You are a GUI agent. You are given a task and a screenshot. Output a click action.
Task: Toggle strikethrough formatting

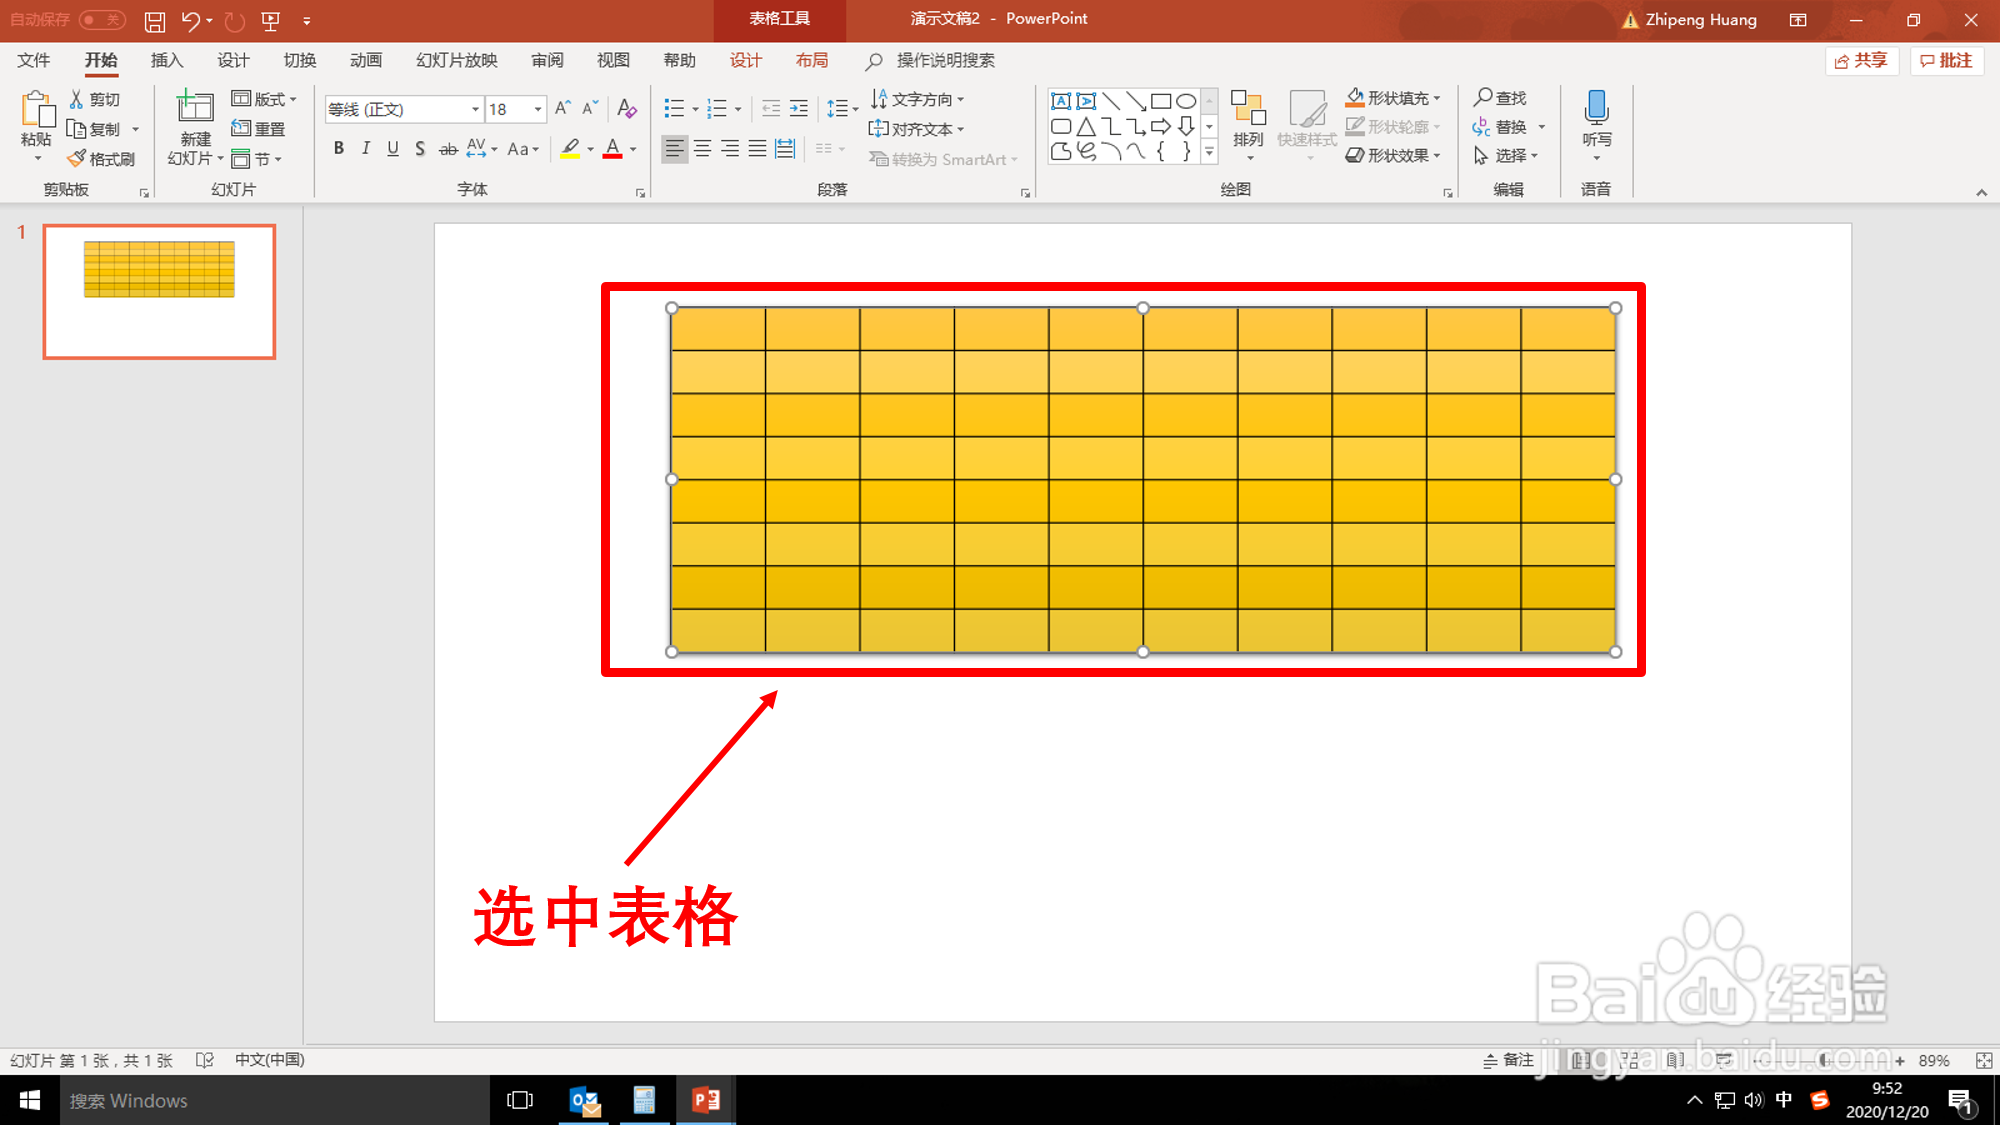coord(448,149)
